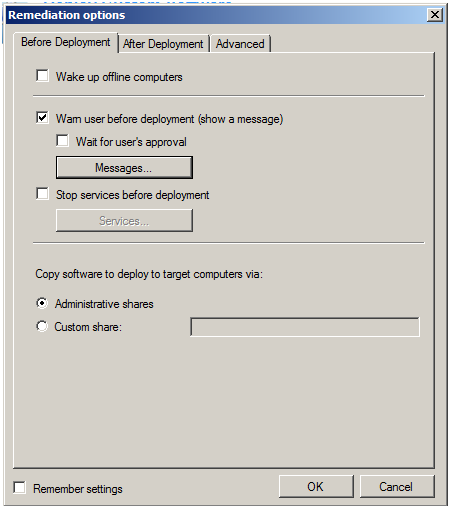
Task: Check the Remember settings checkbox
Action: (19, 487)
